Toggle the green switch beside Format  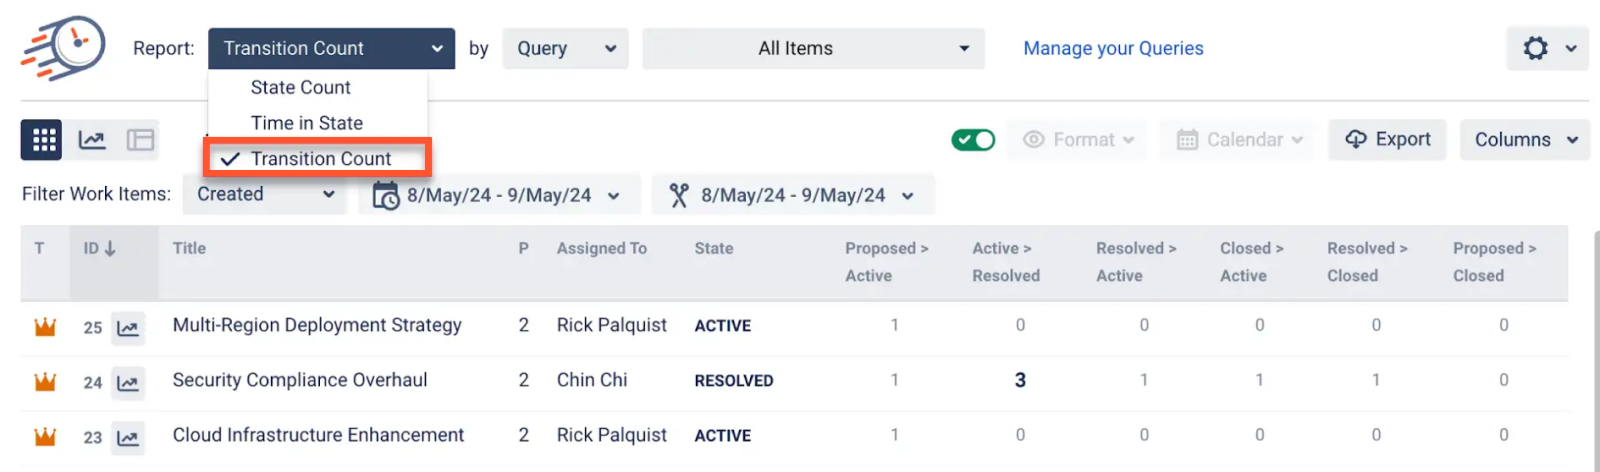[973, 140]
